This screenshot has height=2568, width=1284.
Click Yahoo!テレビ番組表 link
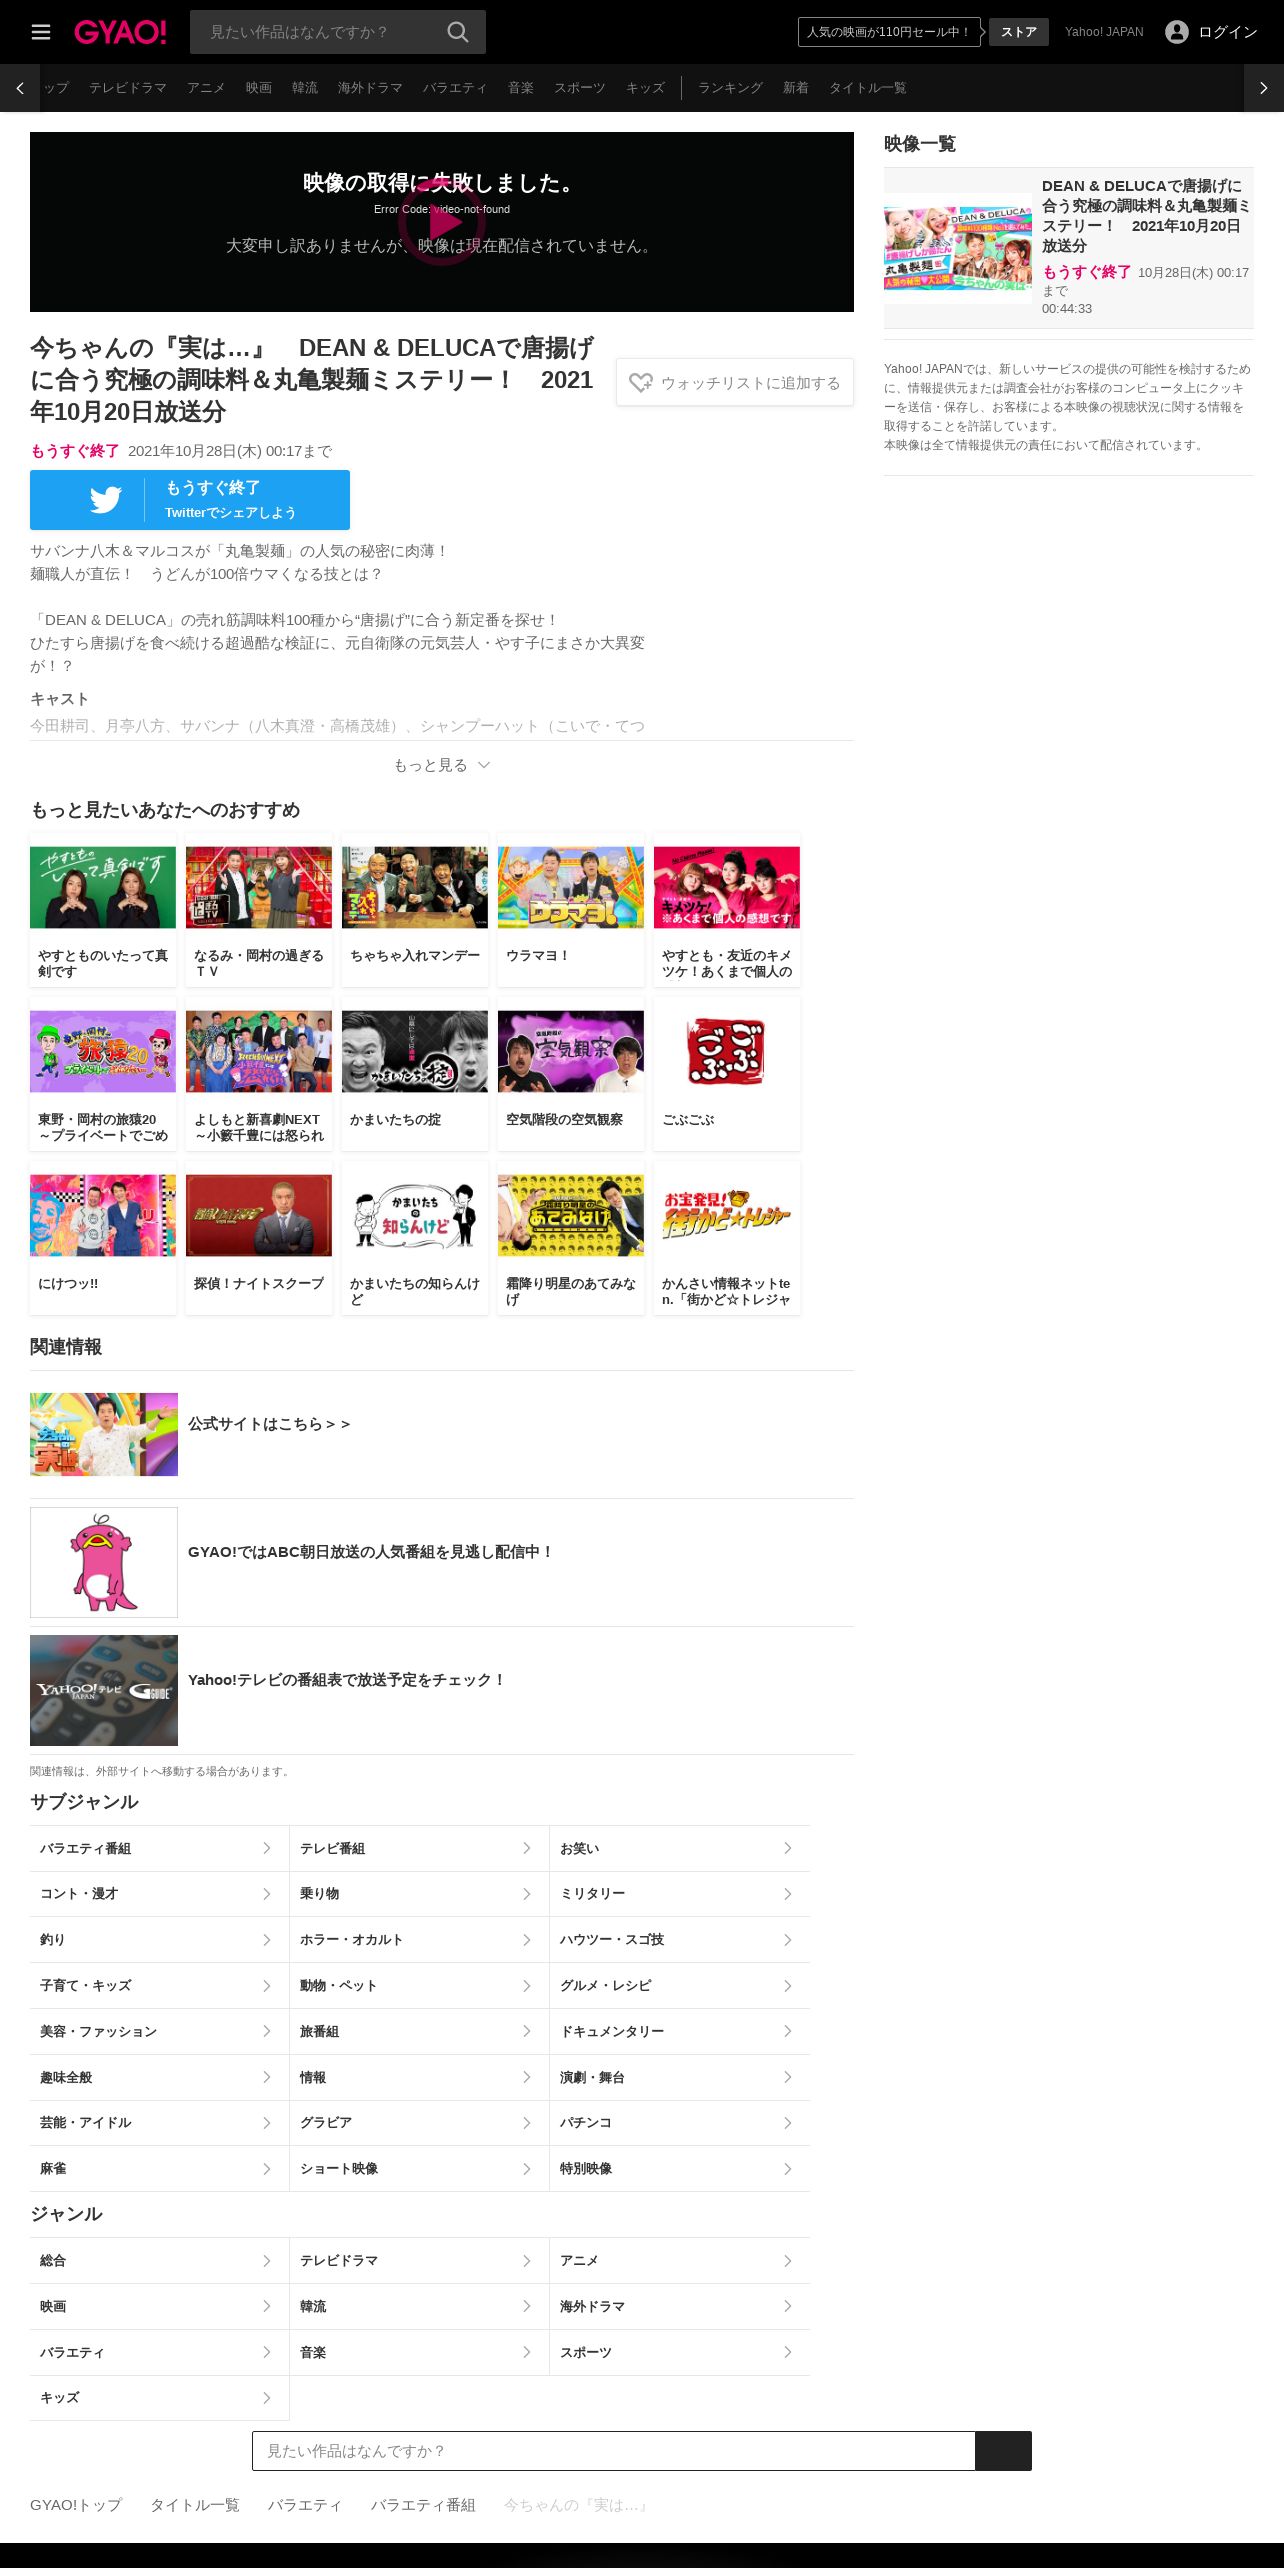[347, 1680]
